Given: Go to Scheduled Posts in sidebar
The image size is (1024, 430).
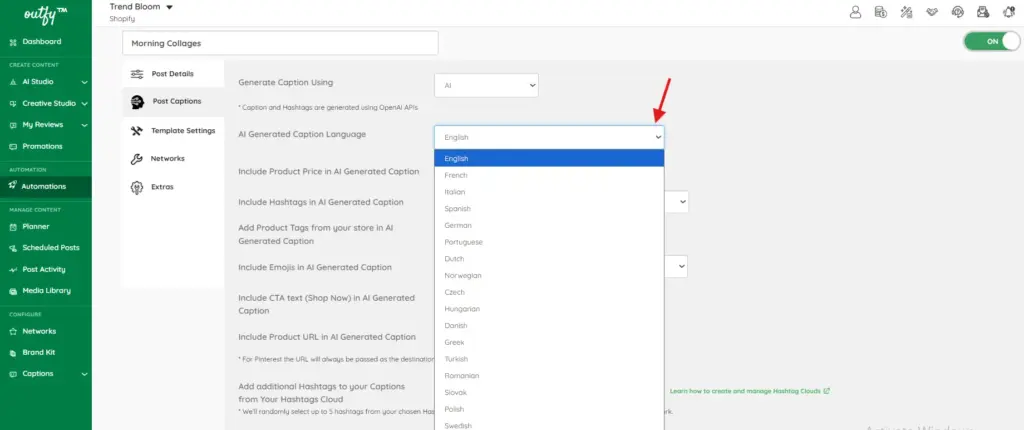Looking at the screenshot, I should [51, 248].
